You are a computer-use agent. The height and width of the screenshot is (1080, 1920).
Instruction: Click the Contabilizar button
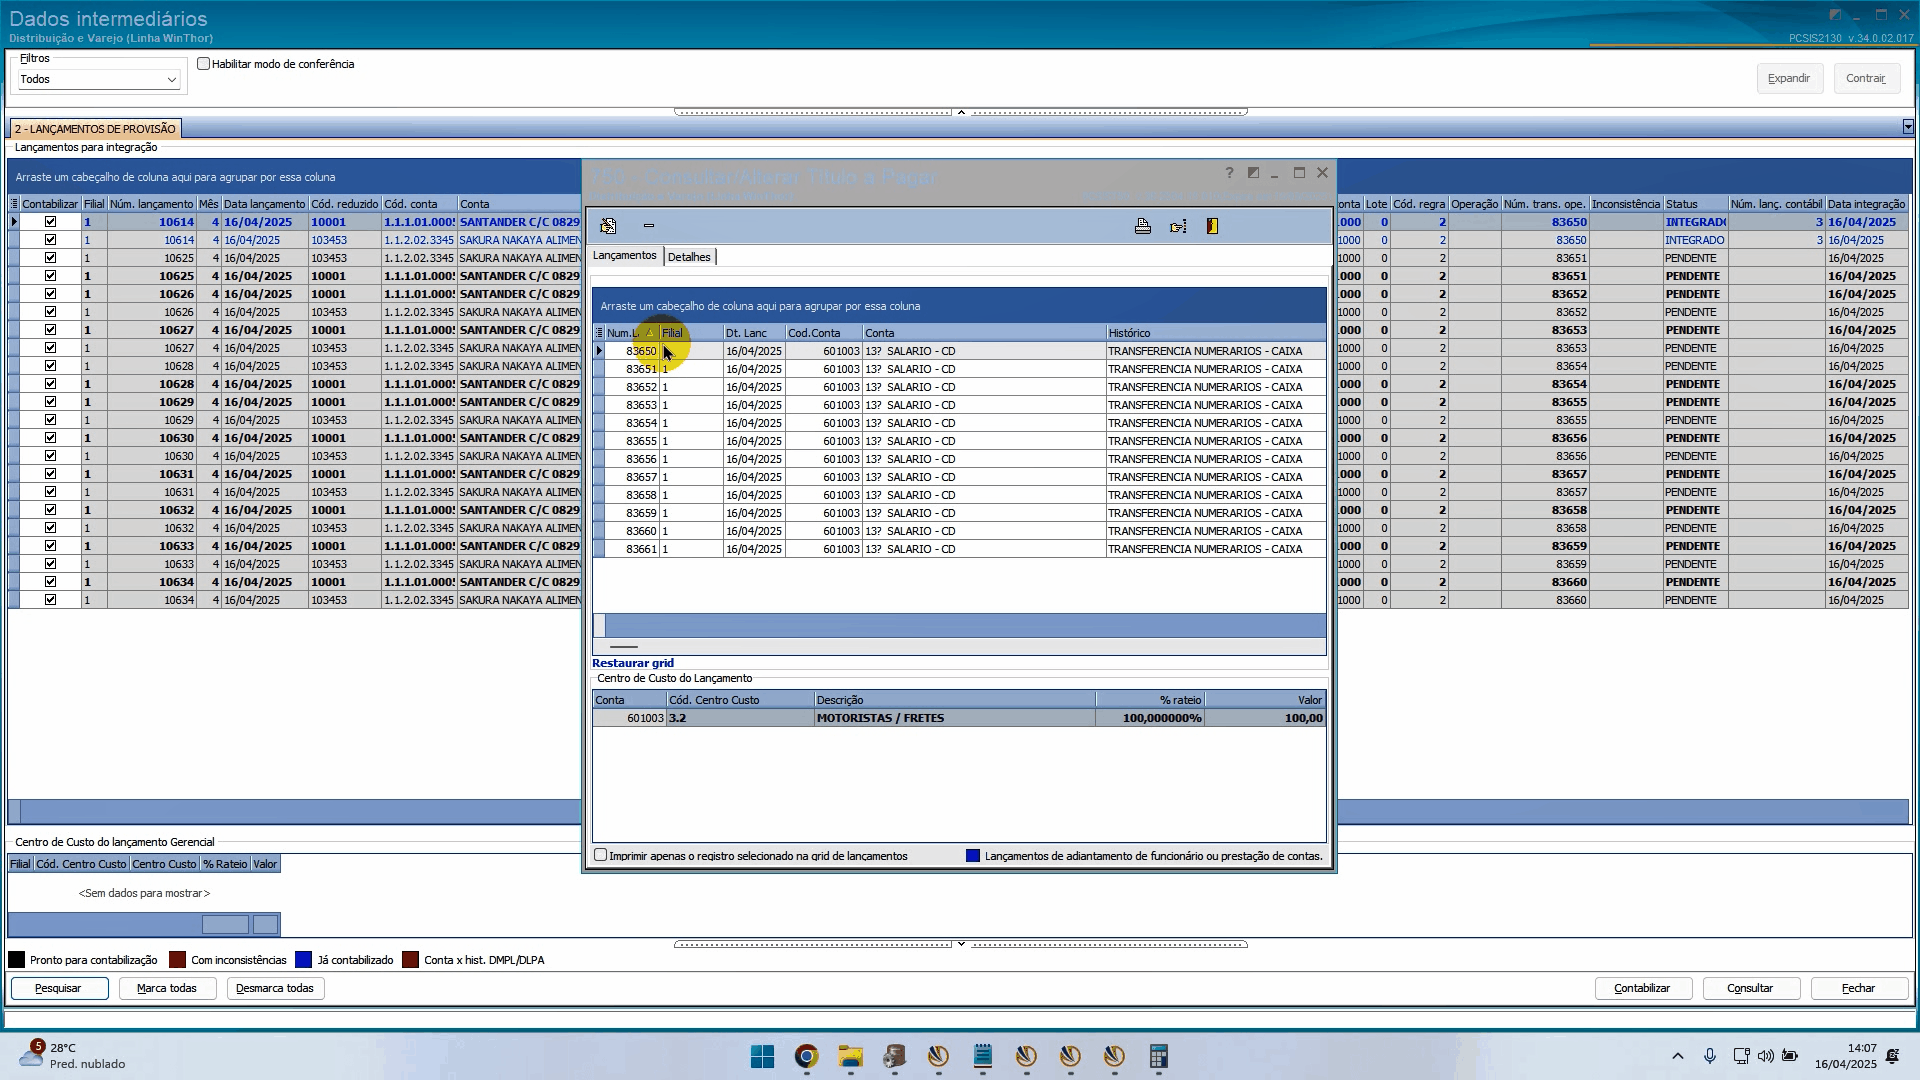(1642, 988)
